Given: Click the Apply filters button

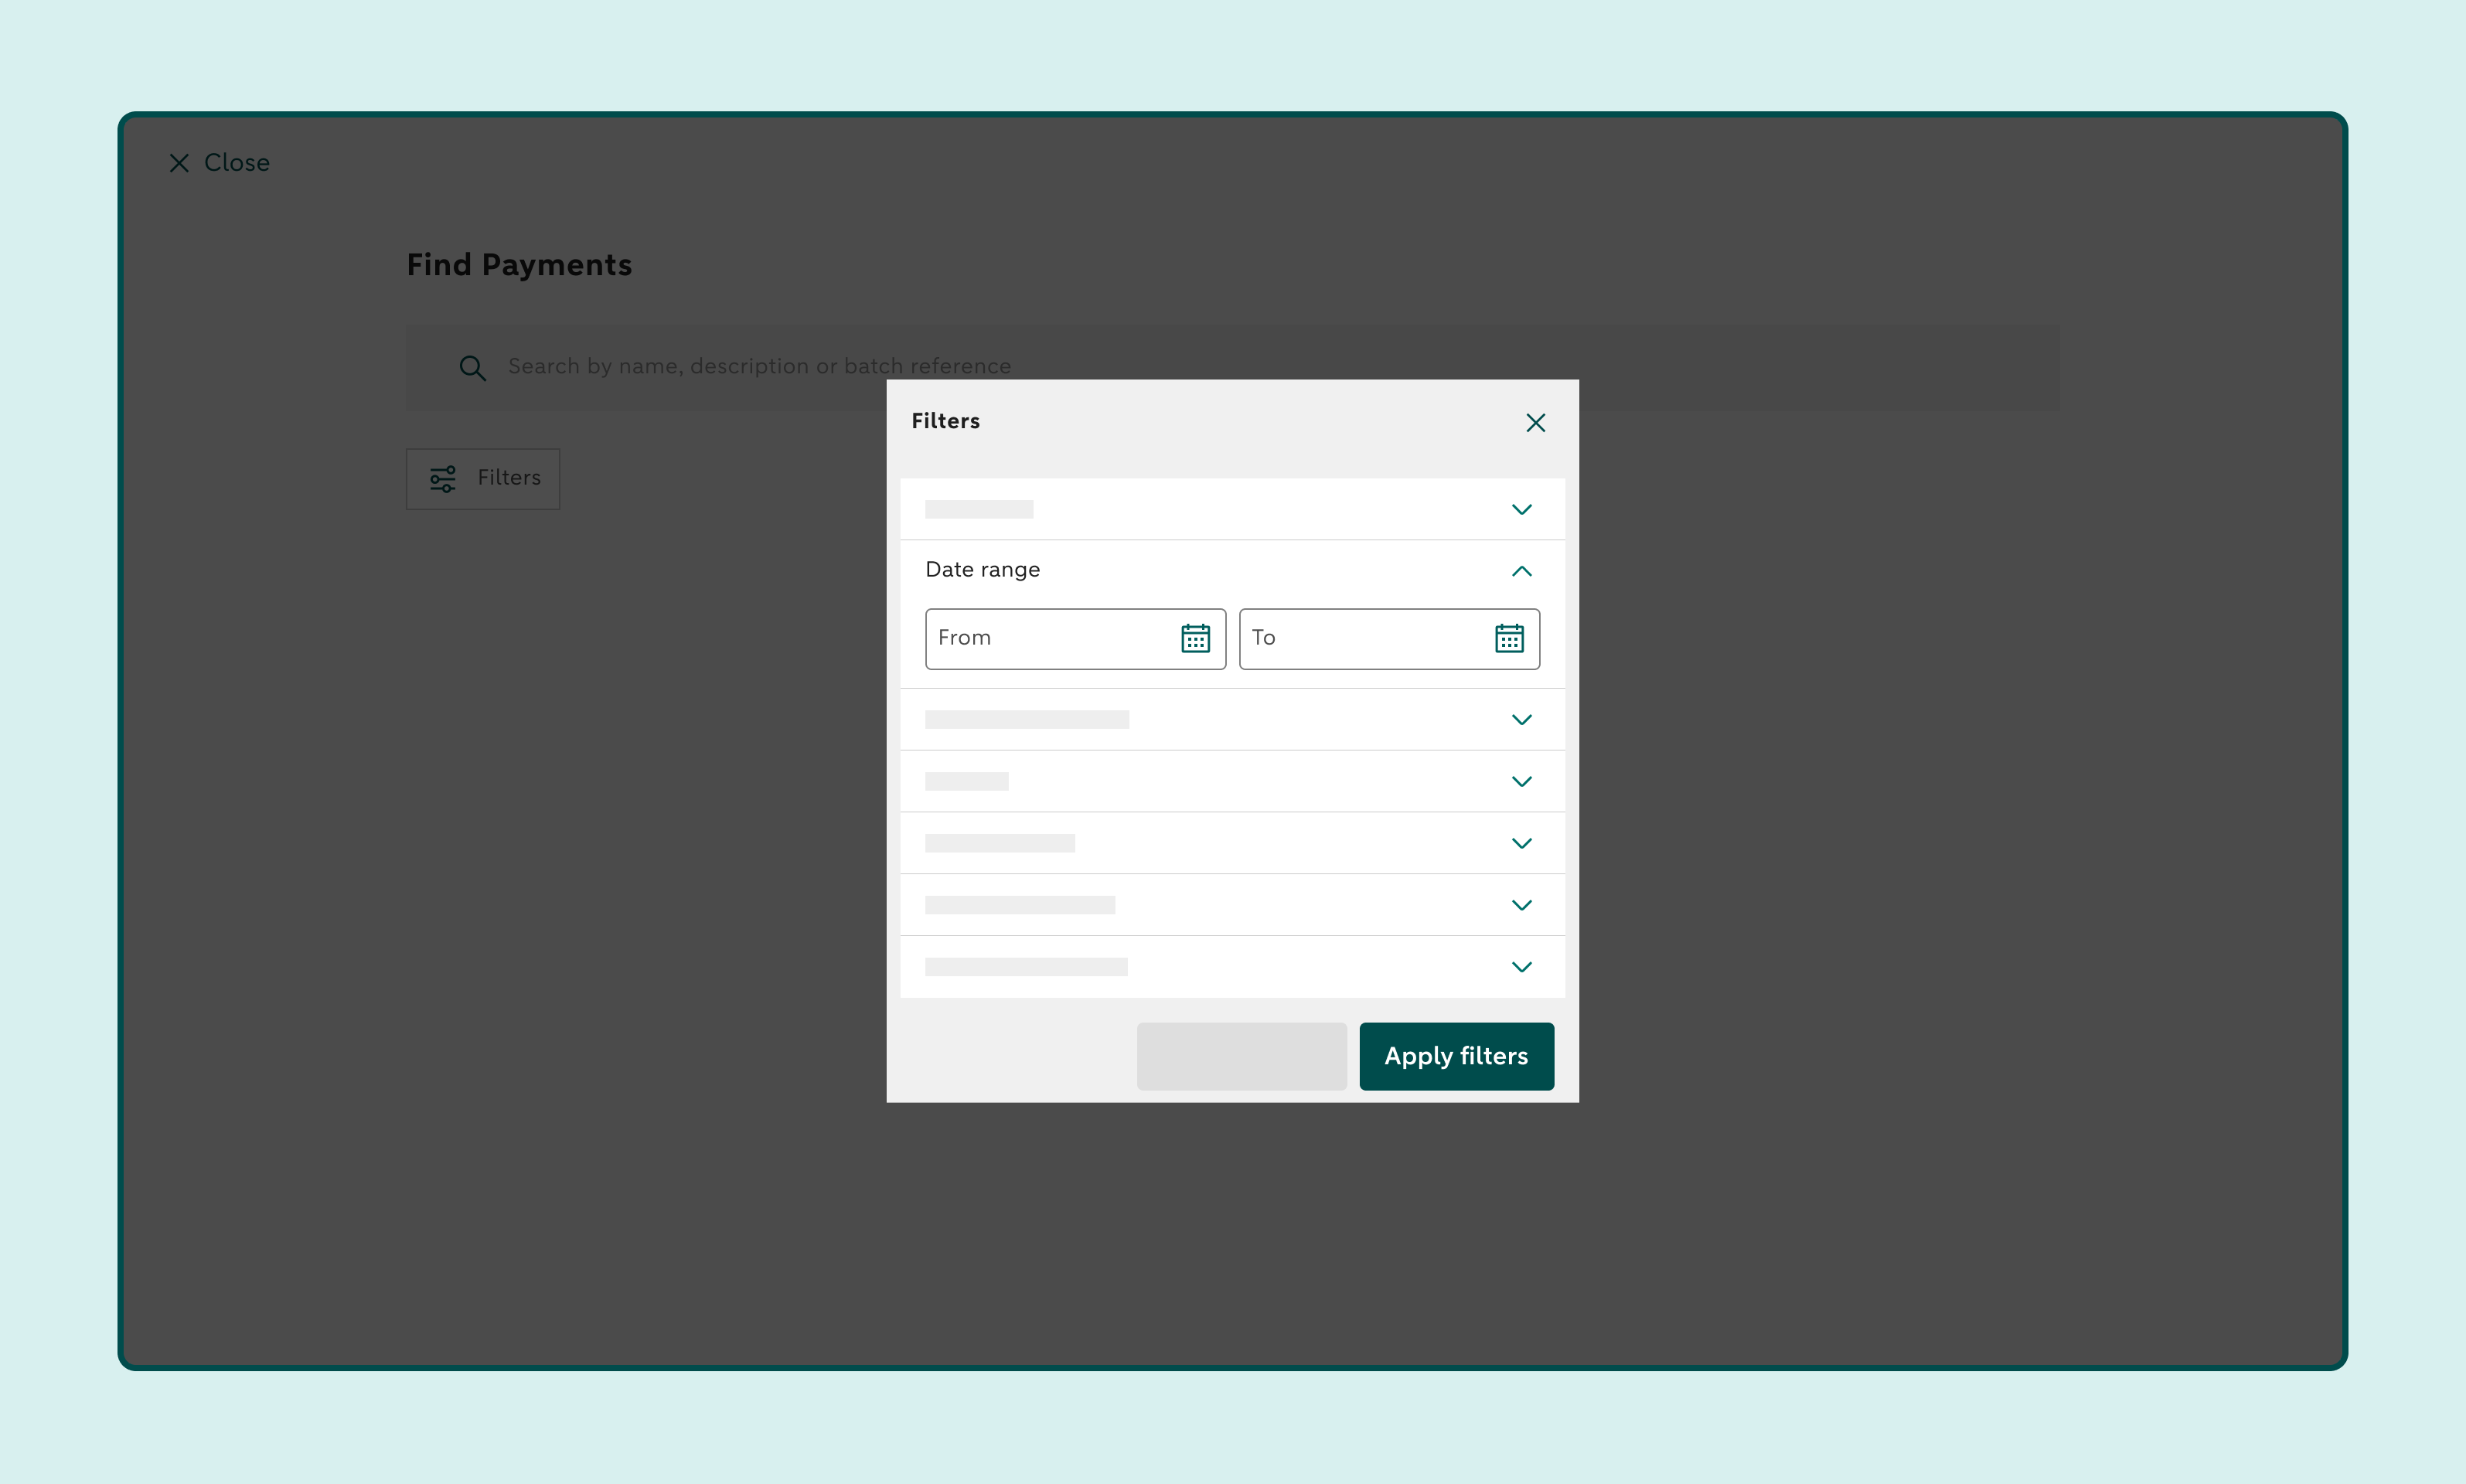Looking at the screenshot, I should click(1456, 1056).
